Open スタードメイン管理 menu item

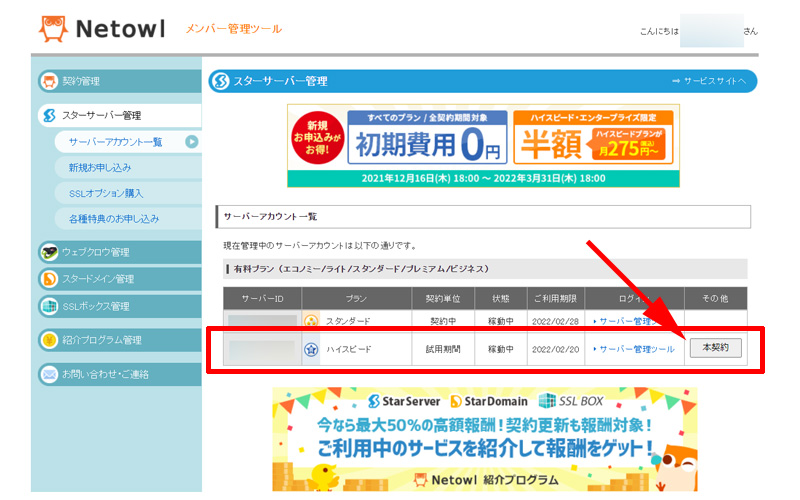pyautogui.click(x=120, y=279)
